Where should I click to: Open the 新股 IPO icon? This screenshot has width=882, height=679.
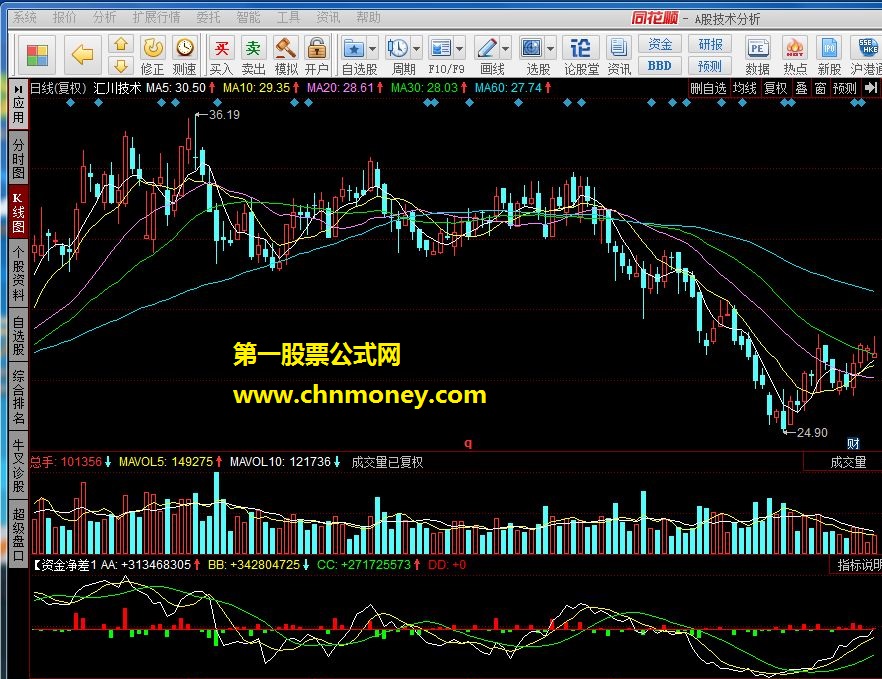point(830,55)
